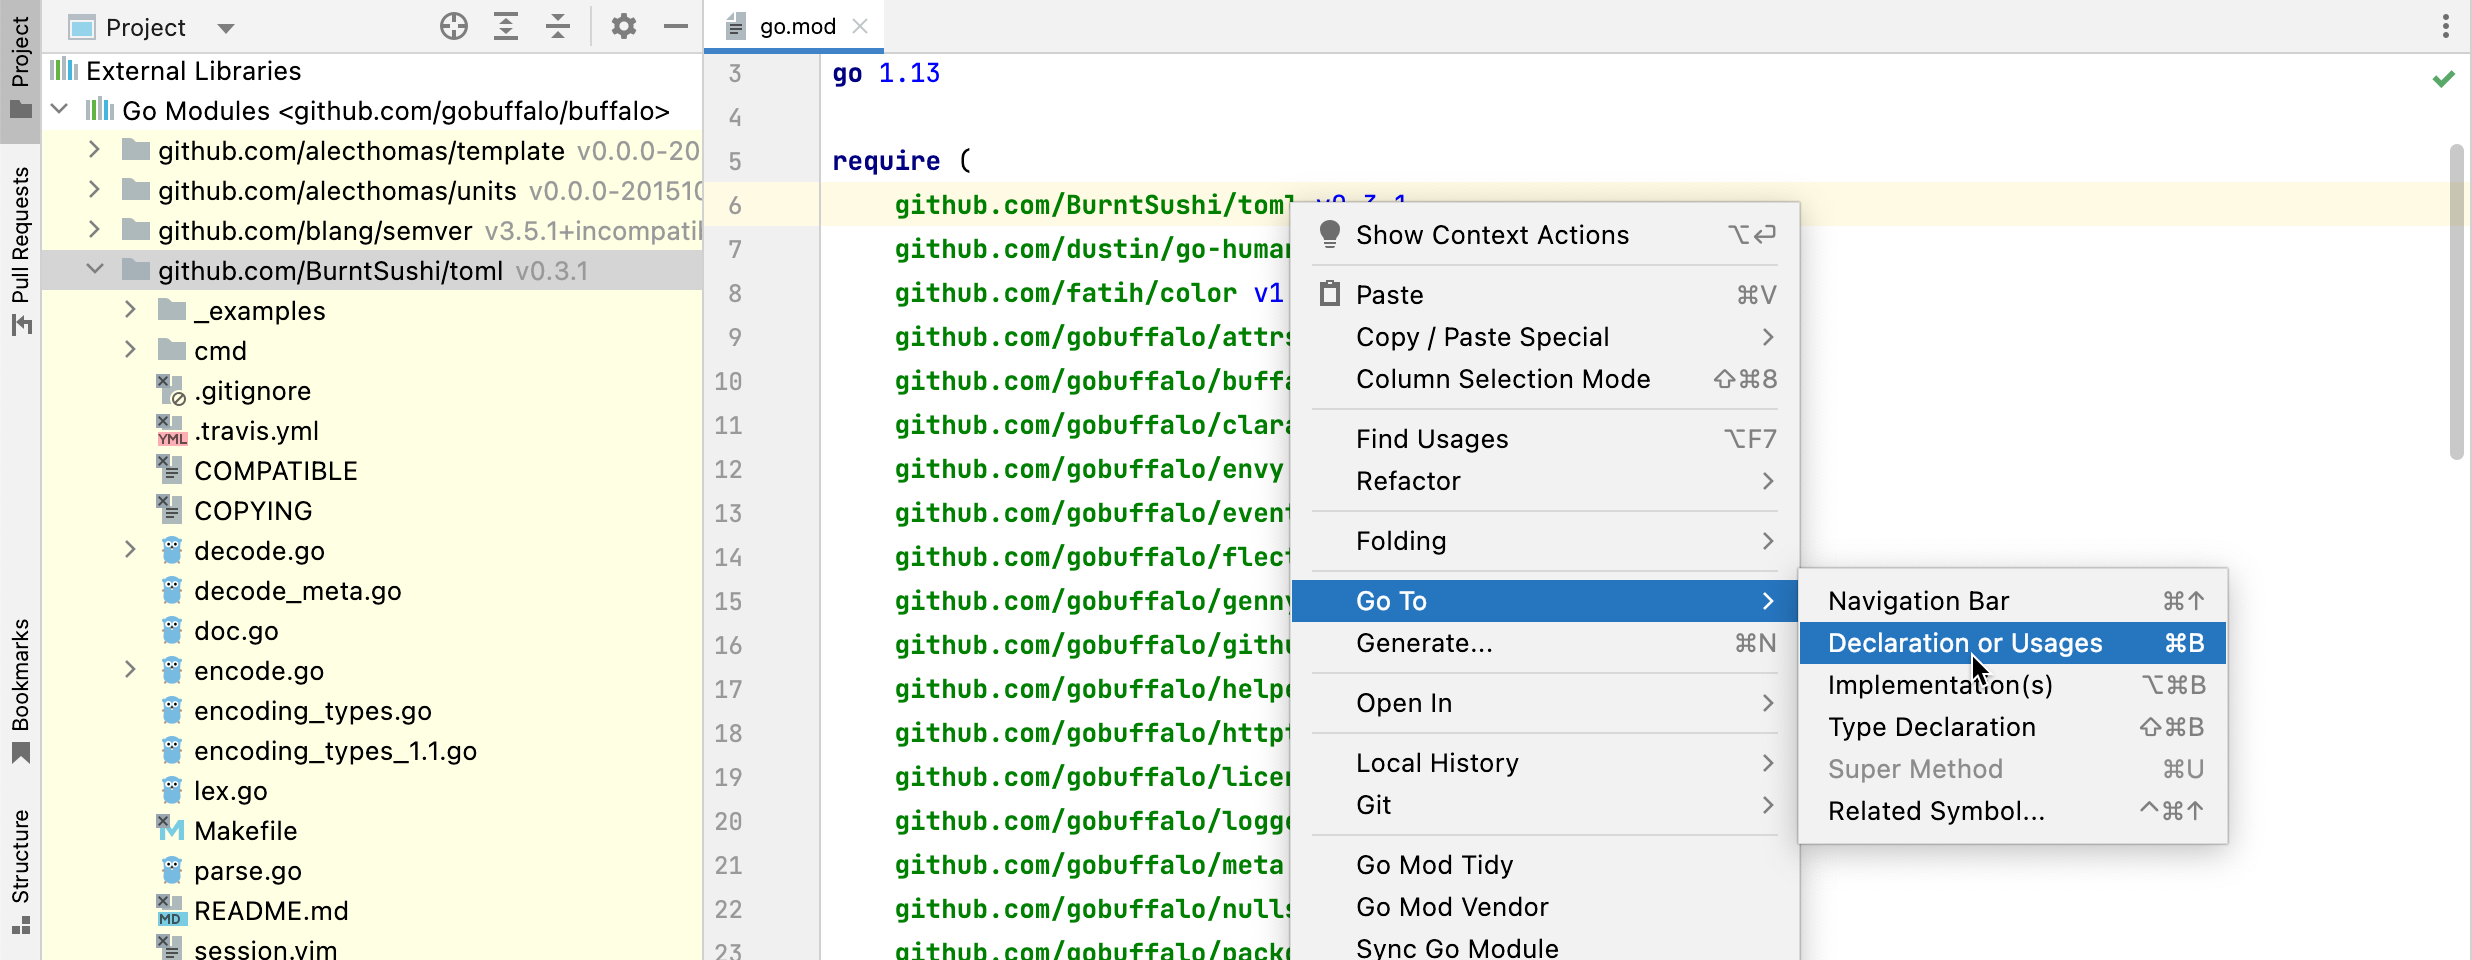Choose Go Mod Tidy from the context menu
The image size is (2472, 960).
coord(1435,864)
